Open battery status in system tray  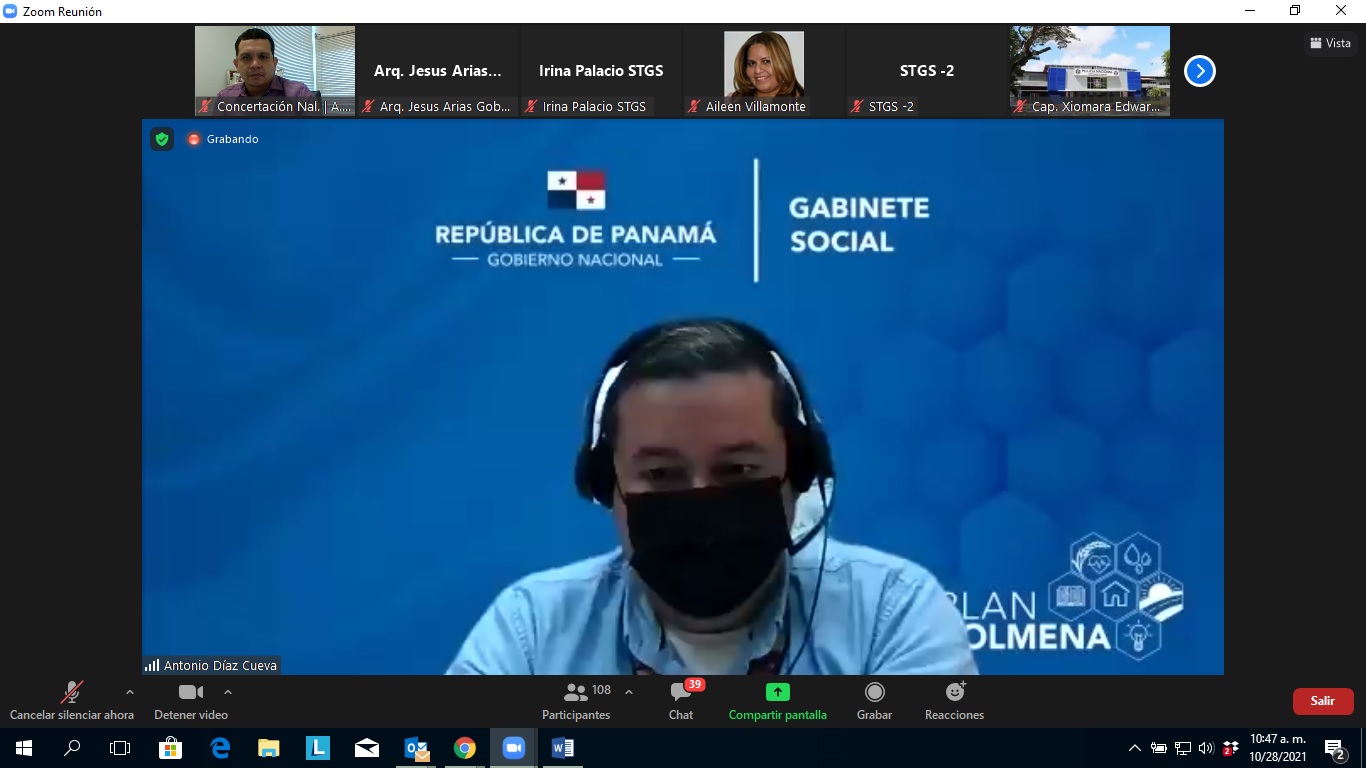(1159, 748)
